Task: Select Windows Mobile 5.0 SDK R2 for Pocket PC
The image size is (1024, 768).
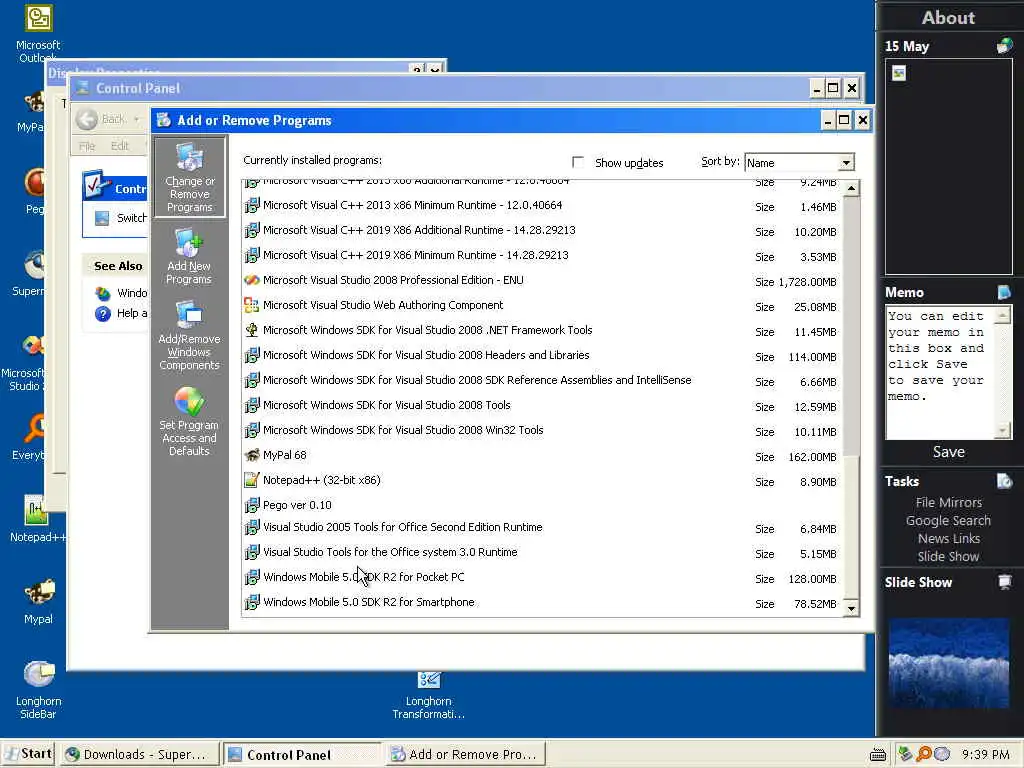Action: [x=541, y=578]
